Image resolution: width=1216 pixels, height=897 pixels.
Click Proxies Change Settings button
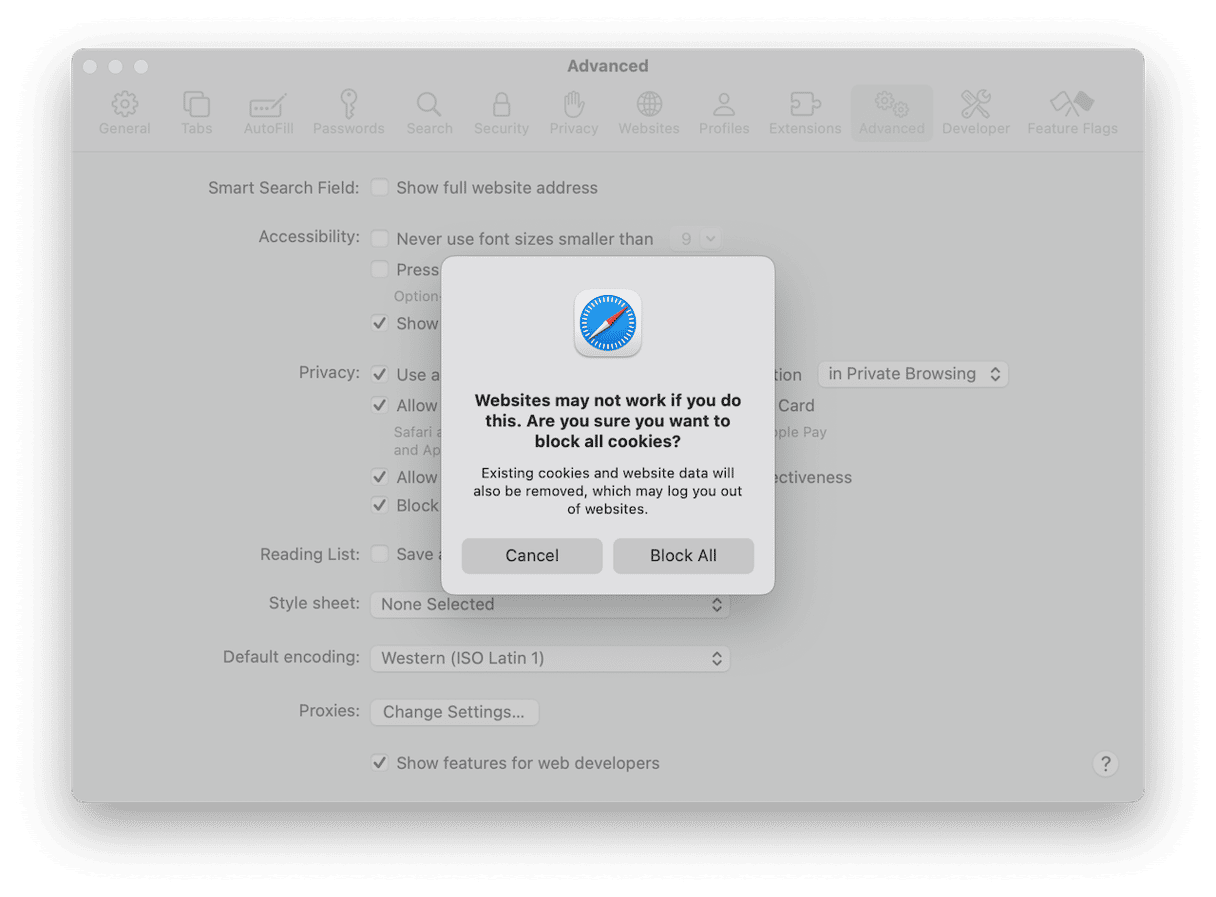[x=454, y=712]
